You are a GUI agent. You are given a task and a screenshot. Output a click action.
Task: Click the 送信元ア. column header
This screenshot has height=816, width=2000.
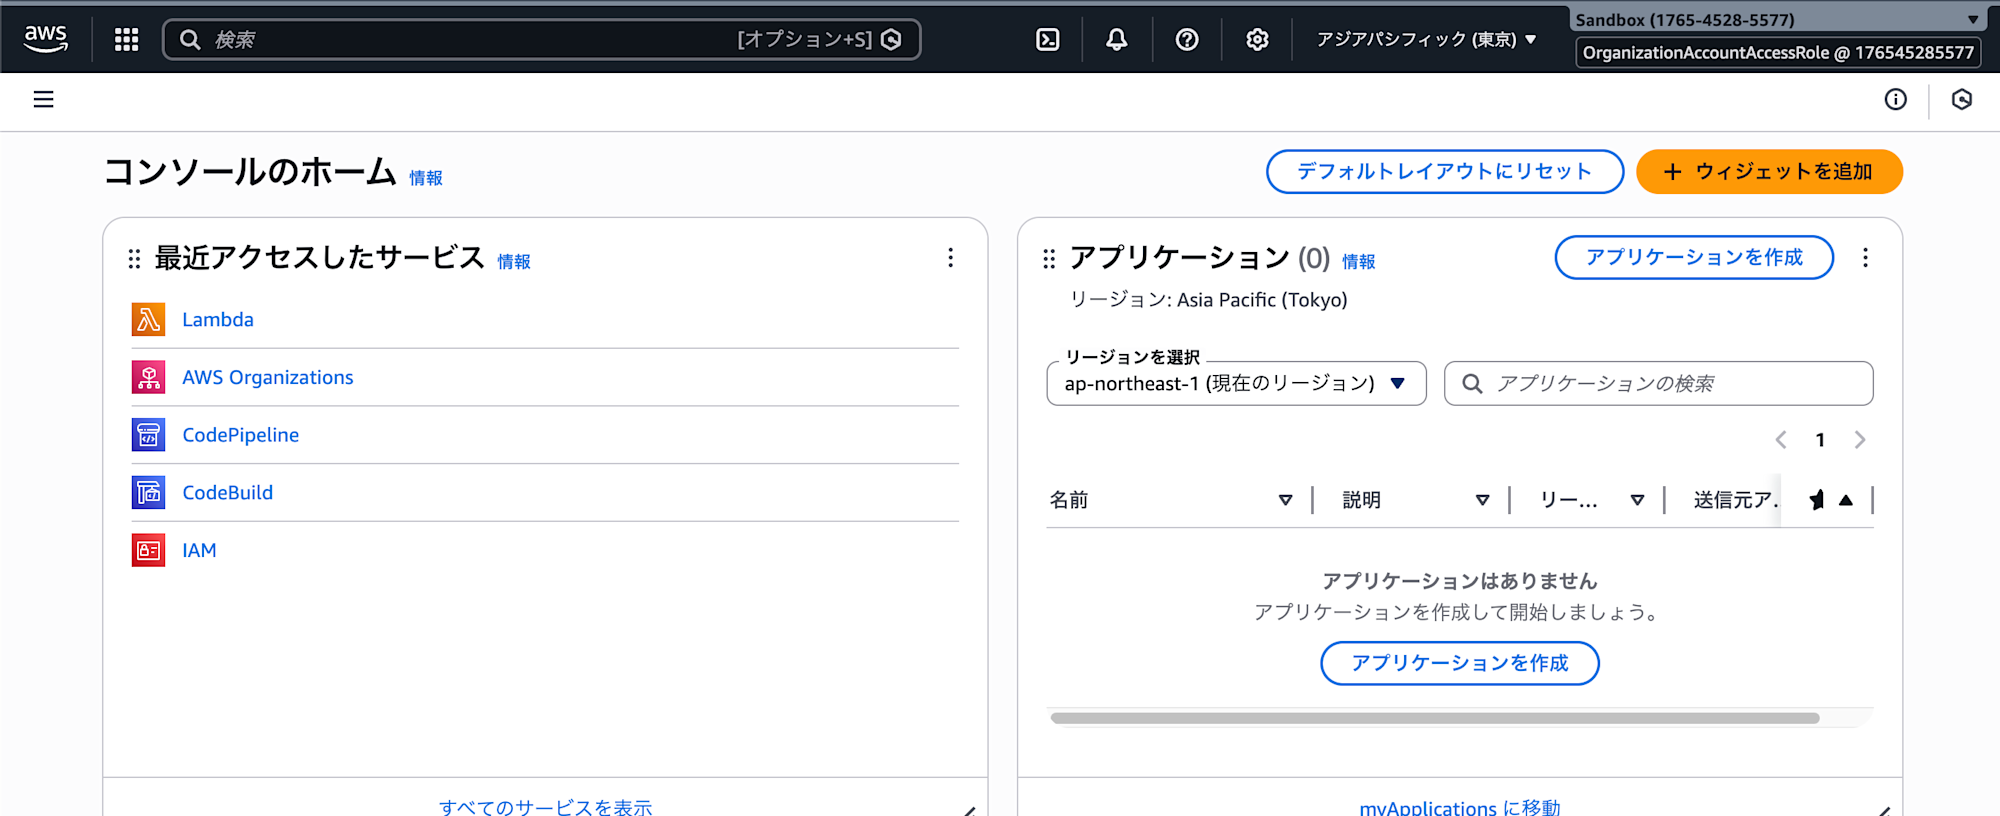[x=1735, y=500]
